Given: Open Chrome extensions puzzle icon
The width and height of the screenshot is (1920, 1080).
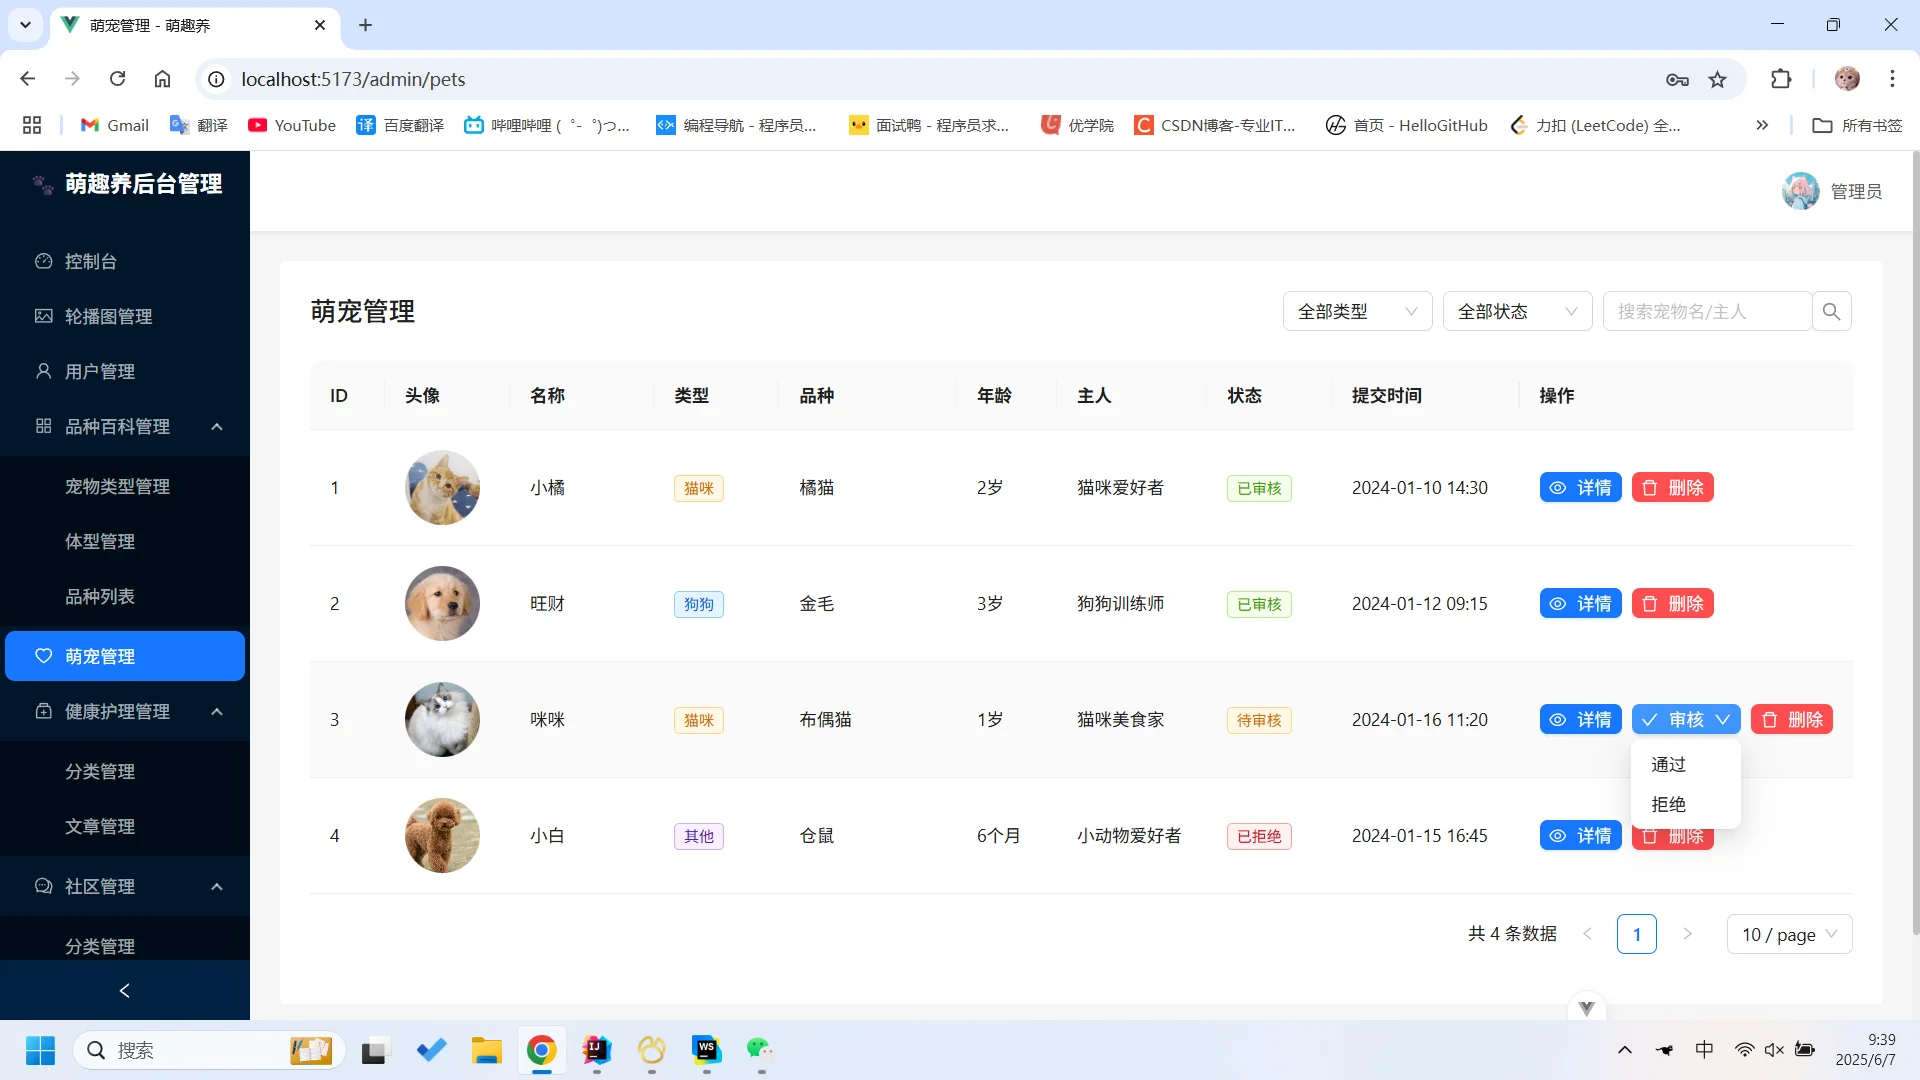Looking at the screenshot, I should 1780,79.
